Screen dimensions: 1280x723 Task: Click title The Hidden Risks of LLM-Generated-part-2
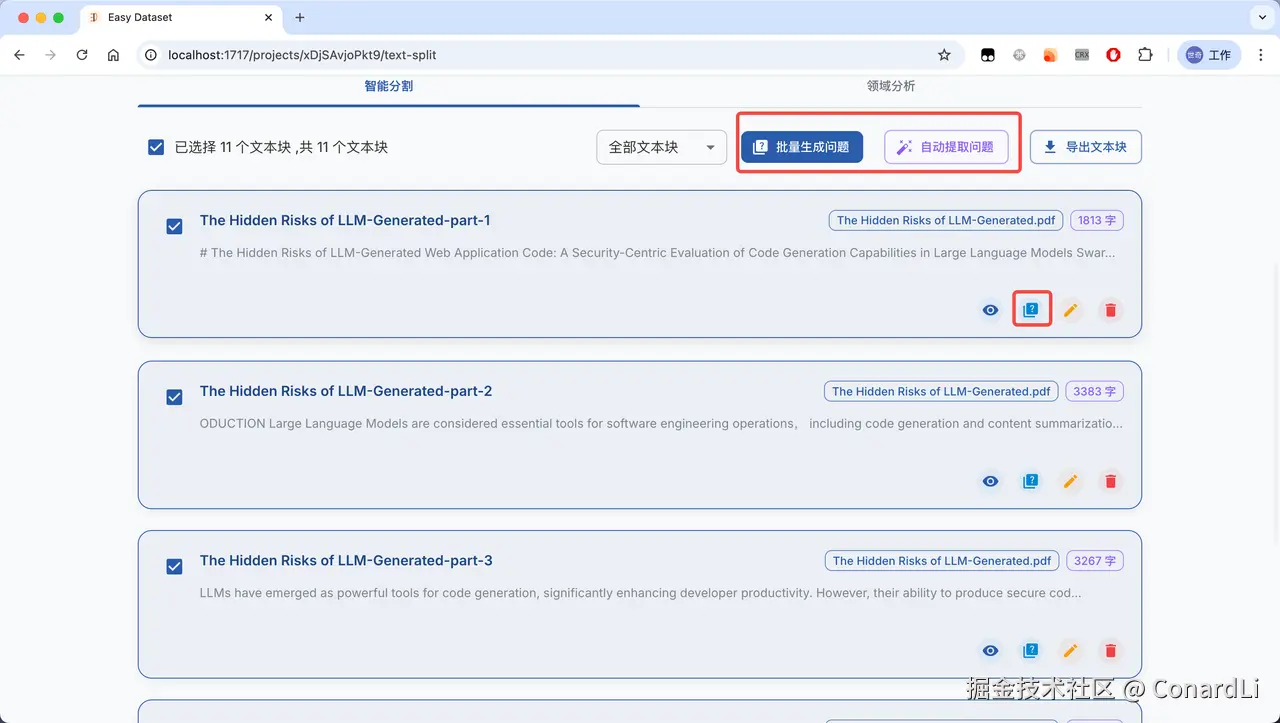point(346,391)
